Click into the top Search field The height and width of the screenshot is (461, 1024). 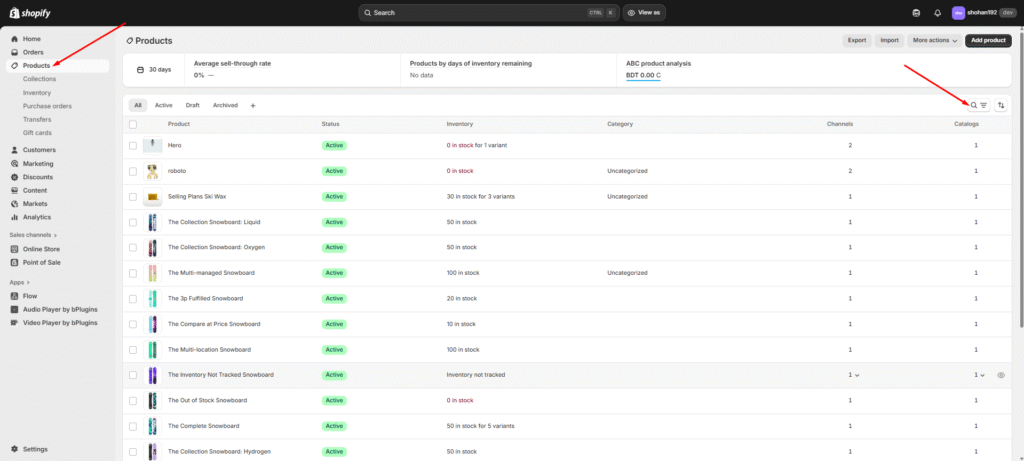pyautogui.click(x=470, y=13)
